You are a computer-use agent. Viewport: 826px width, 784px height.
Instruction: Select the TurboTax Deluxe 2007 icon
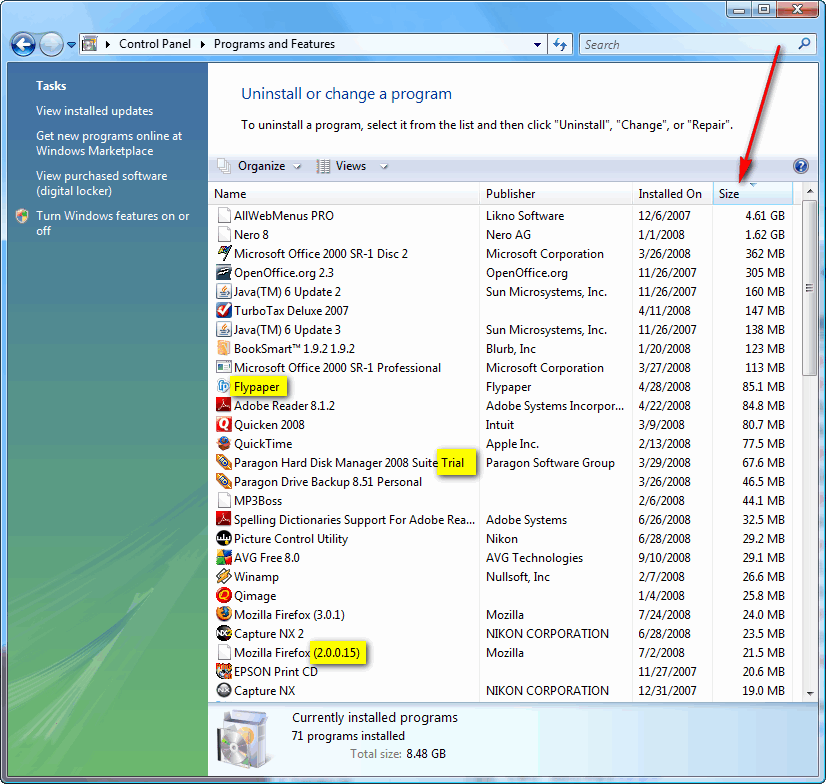pyautogui.click(x=224, y=310)
